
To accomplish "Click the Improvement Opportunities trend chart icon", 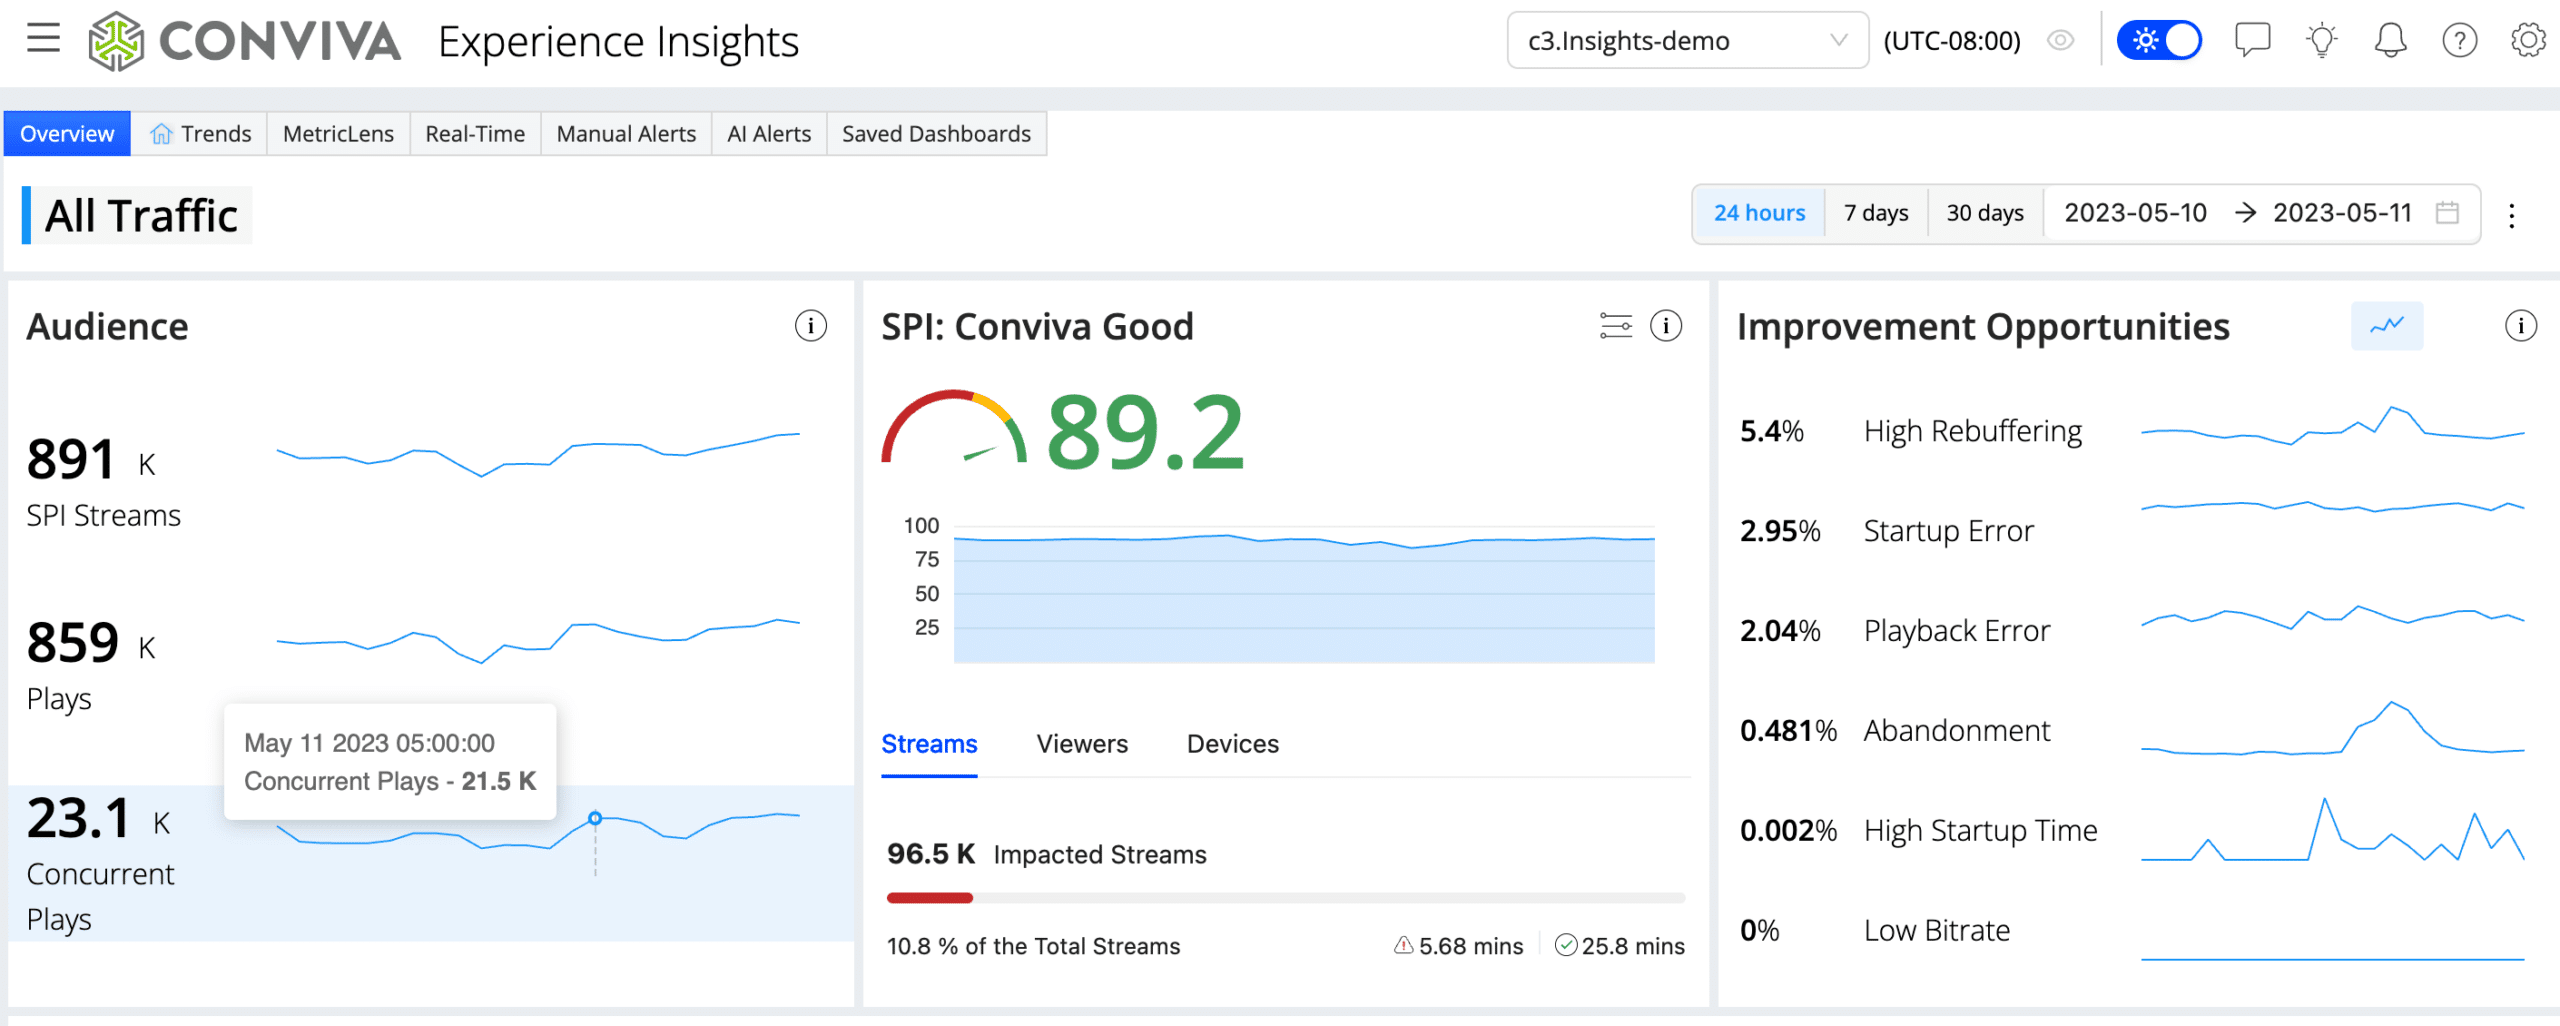I will coord(2386,326).
